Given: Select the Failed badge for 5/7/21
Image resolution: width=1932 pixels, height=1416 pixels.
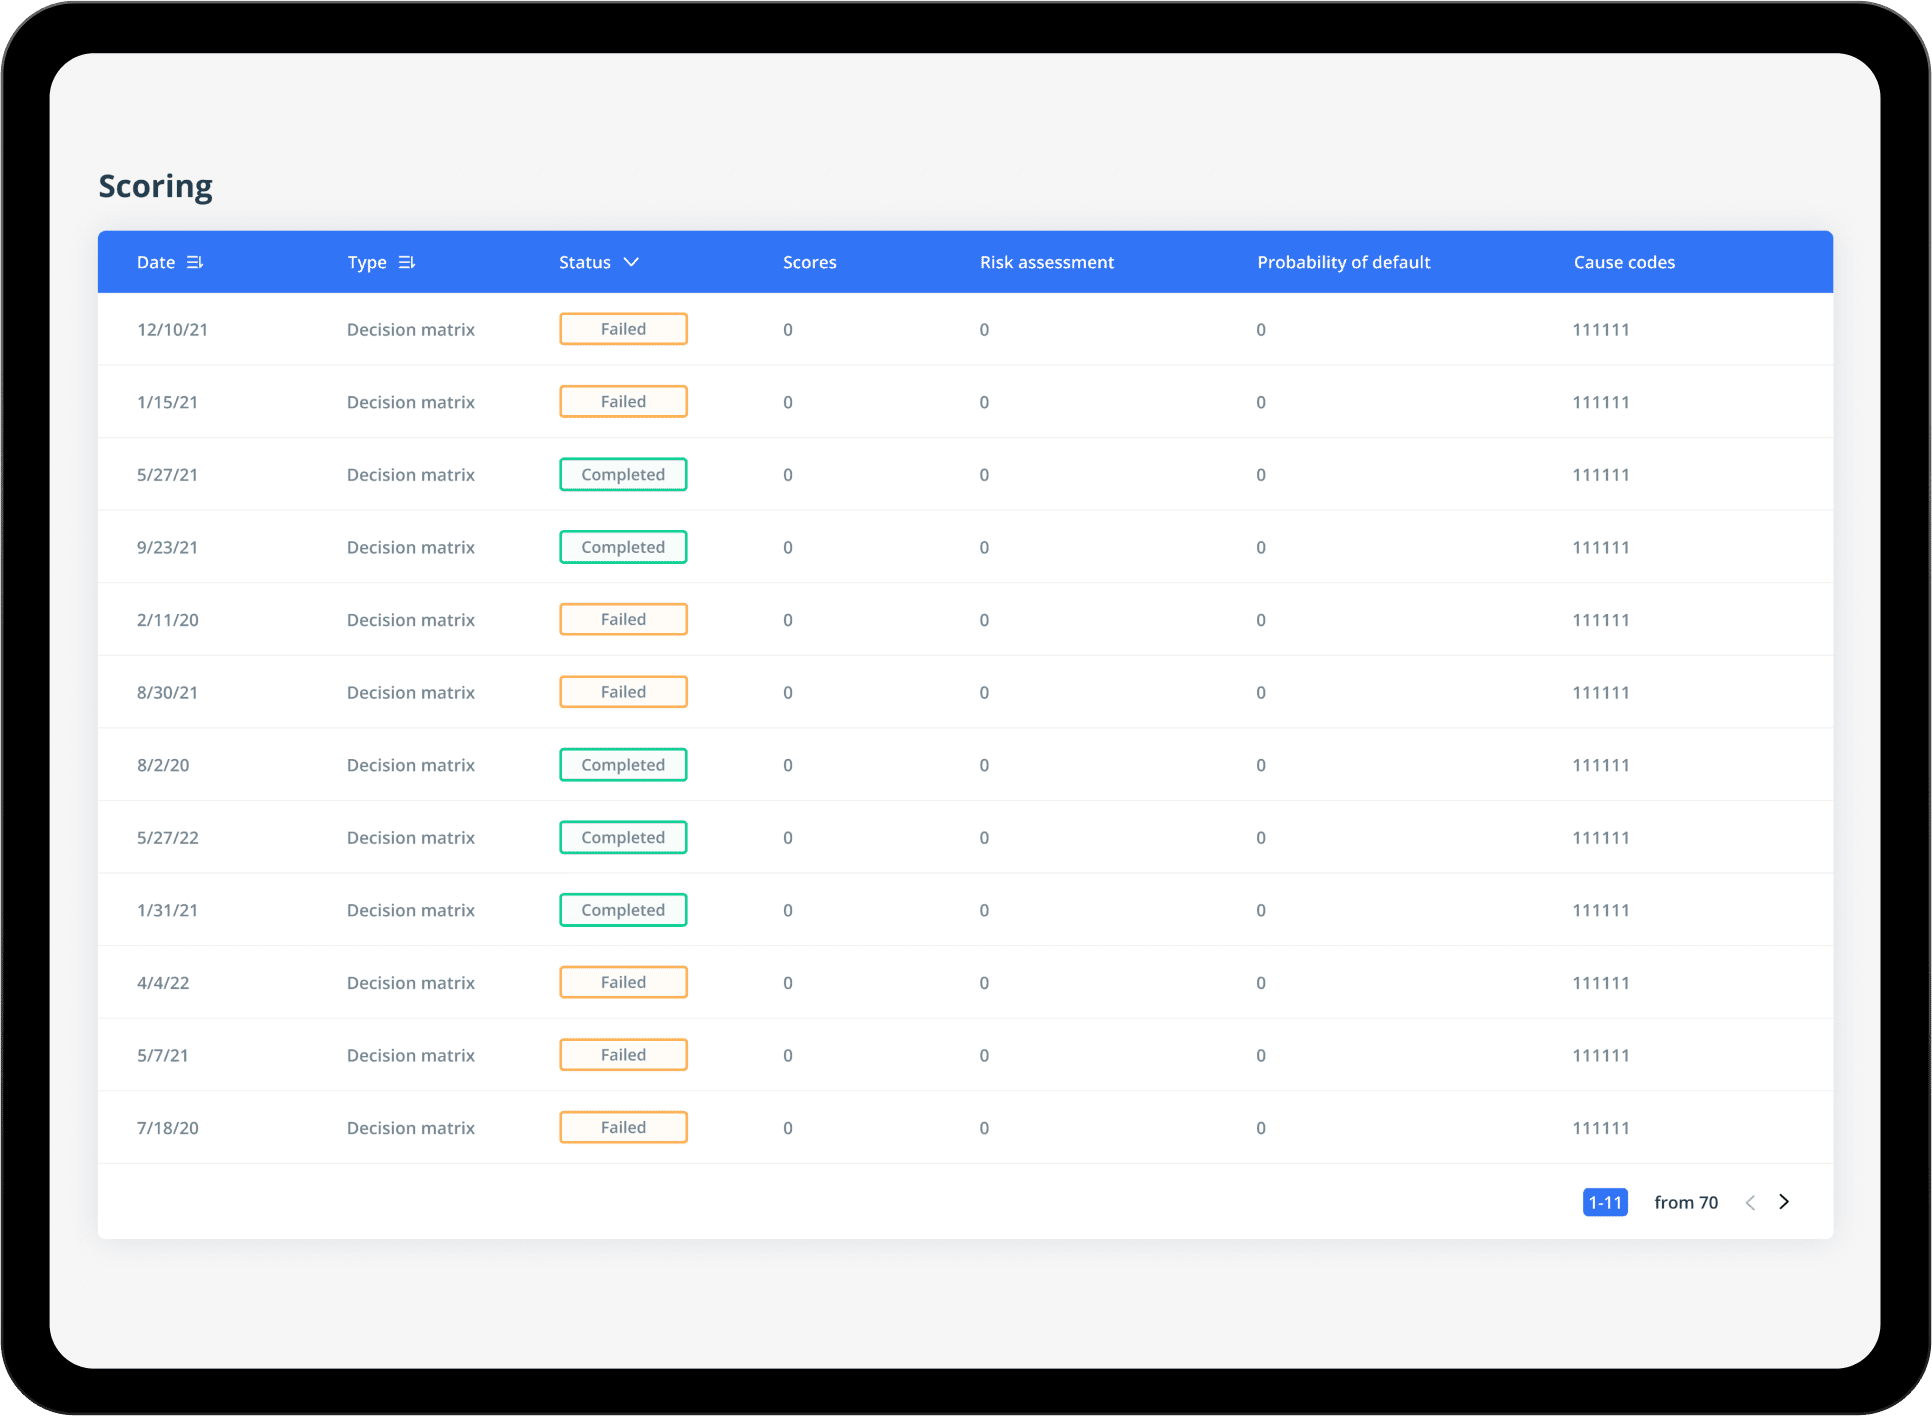Looking at the screenshot, I should 623,1055.
